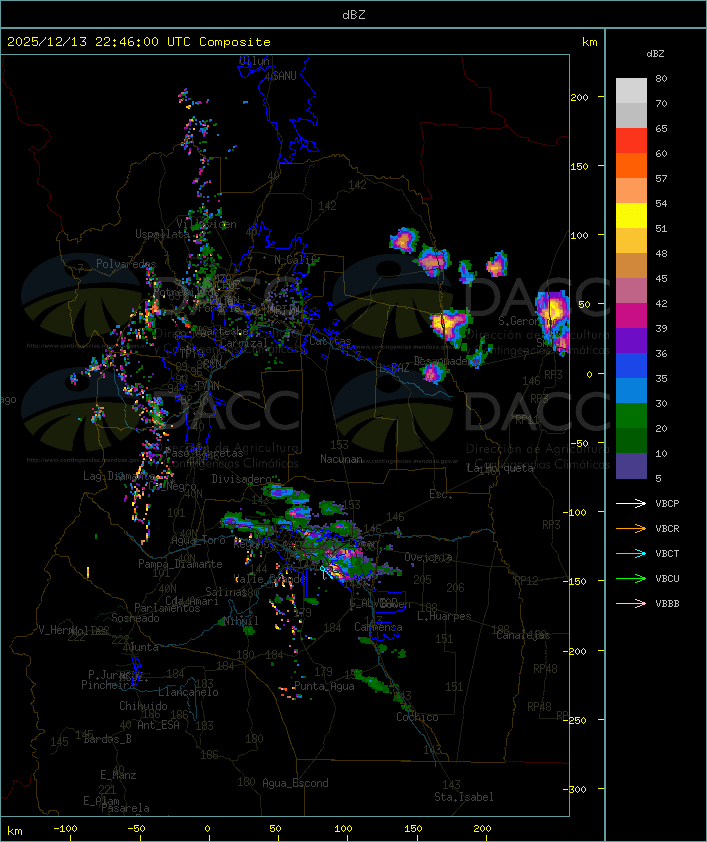707x842 pixels.
Task: Click legend value 57
Action: coord(661,178)
